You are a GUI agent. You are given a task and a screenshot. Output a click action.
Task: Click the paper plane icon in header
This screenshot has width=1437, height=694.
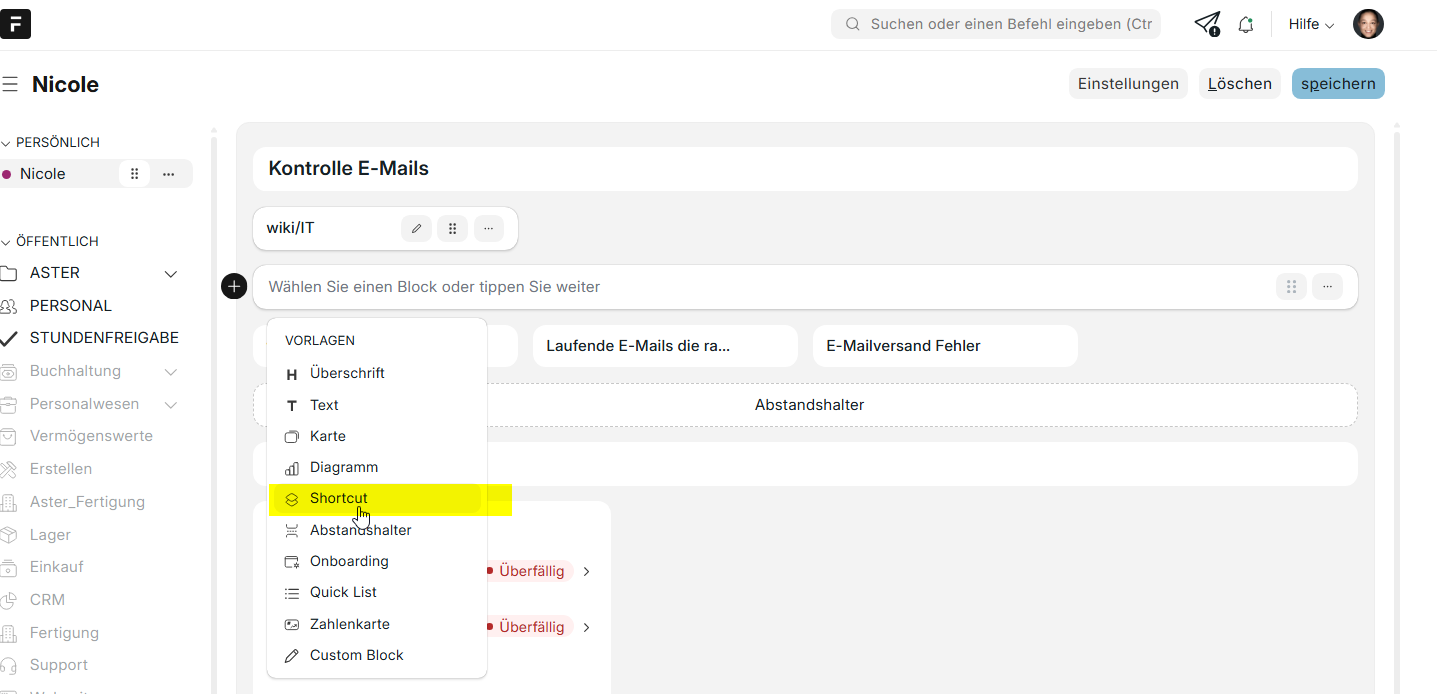coord(1207,24)
